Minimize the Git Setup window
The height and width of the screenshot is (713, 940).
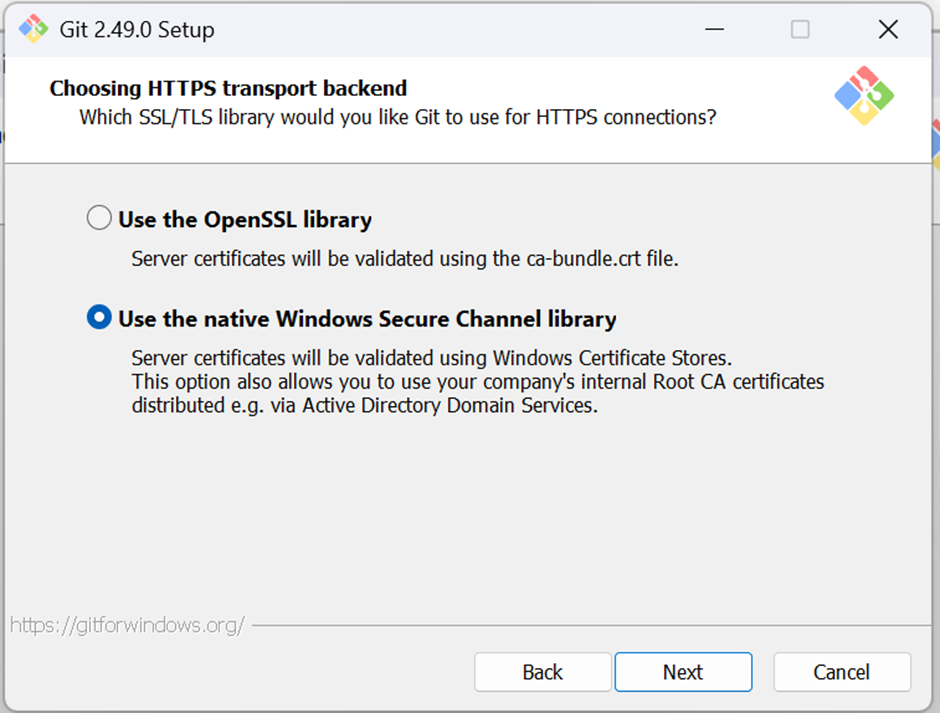tap(714, 29)
